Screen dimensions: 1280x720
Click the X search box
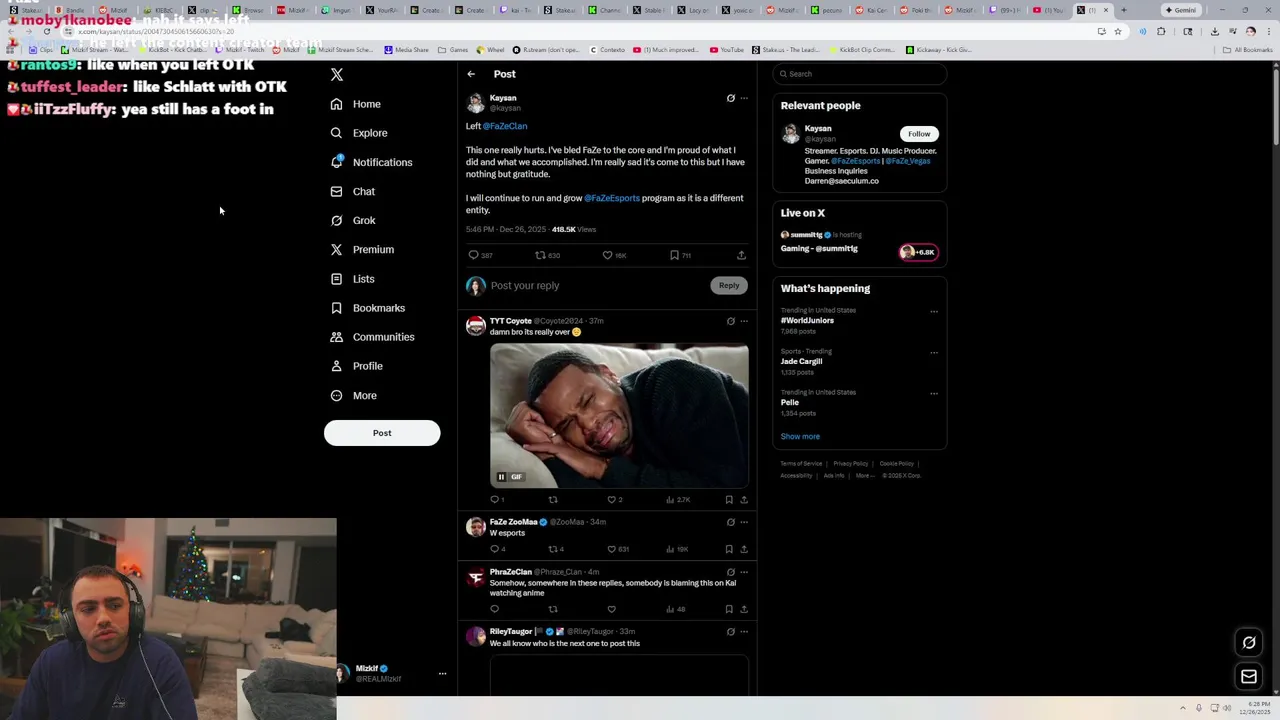coord(859,74)
